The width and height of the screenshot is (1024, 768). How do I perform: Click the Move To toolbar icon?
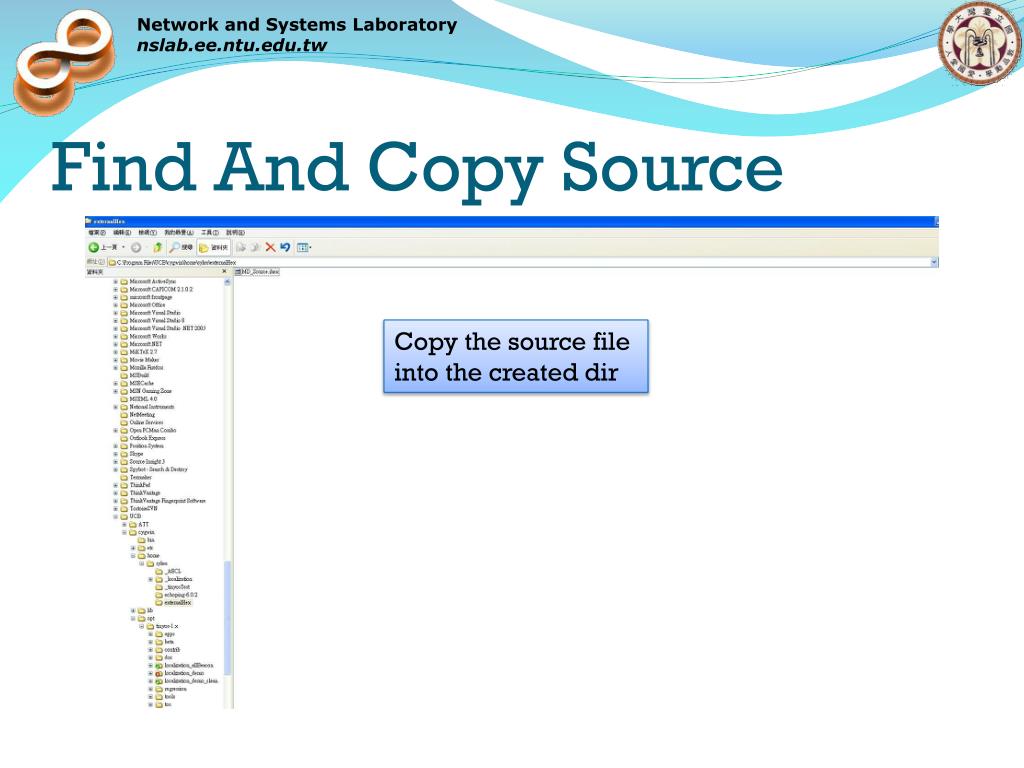(x=241, y=248)
